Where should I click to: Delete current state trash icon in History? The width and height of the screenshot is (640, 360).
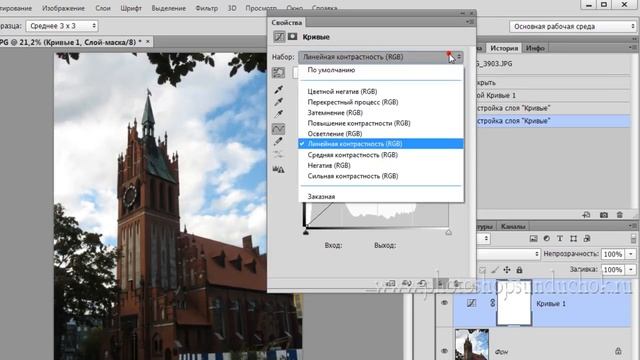click(620, 215)
